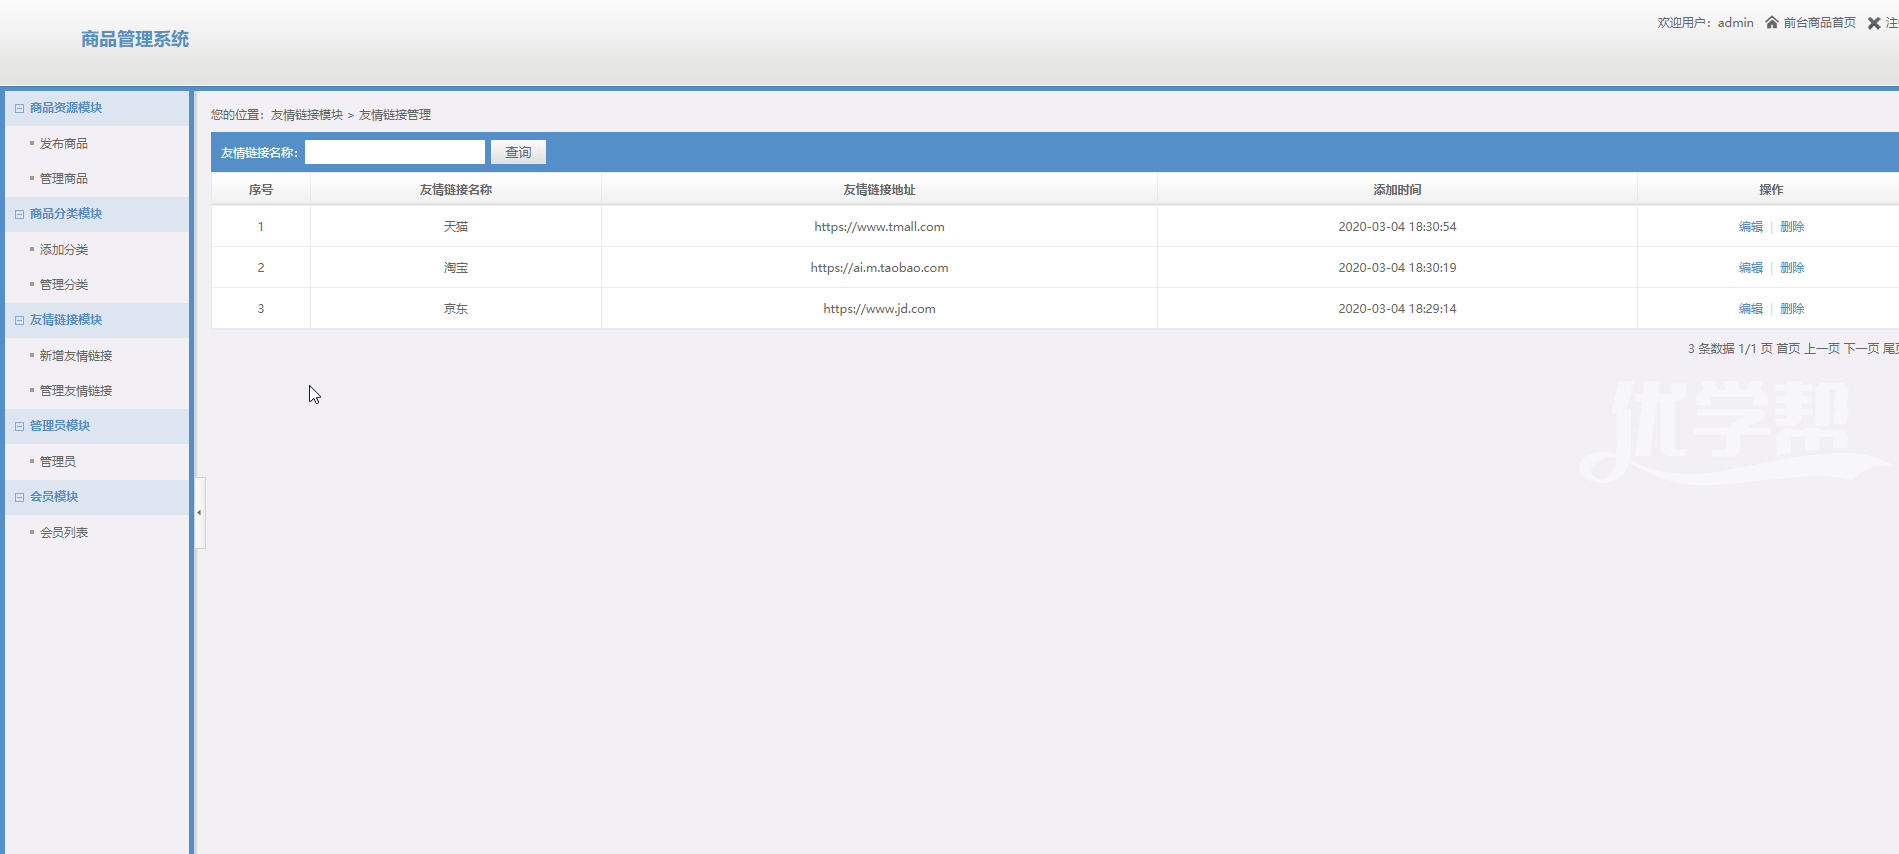Open 管理商品 in the sidebar
The height and width of the screenshot is (854, 1899).
click(x=64, y=179)
